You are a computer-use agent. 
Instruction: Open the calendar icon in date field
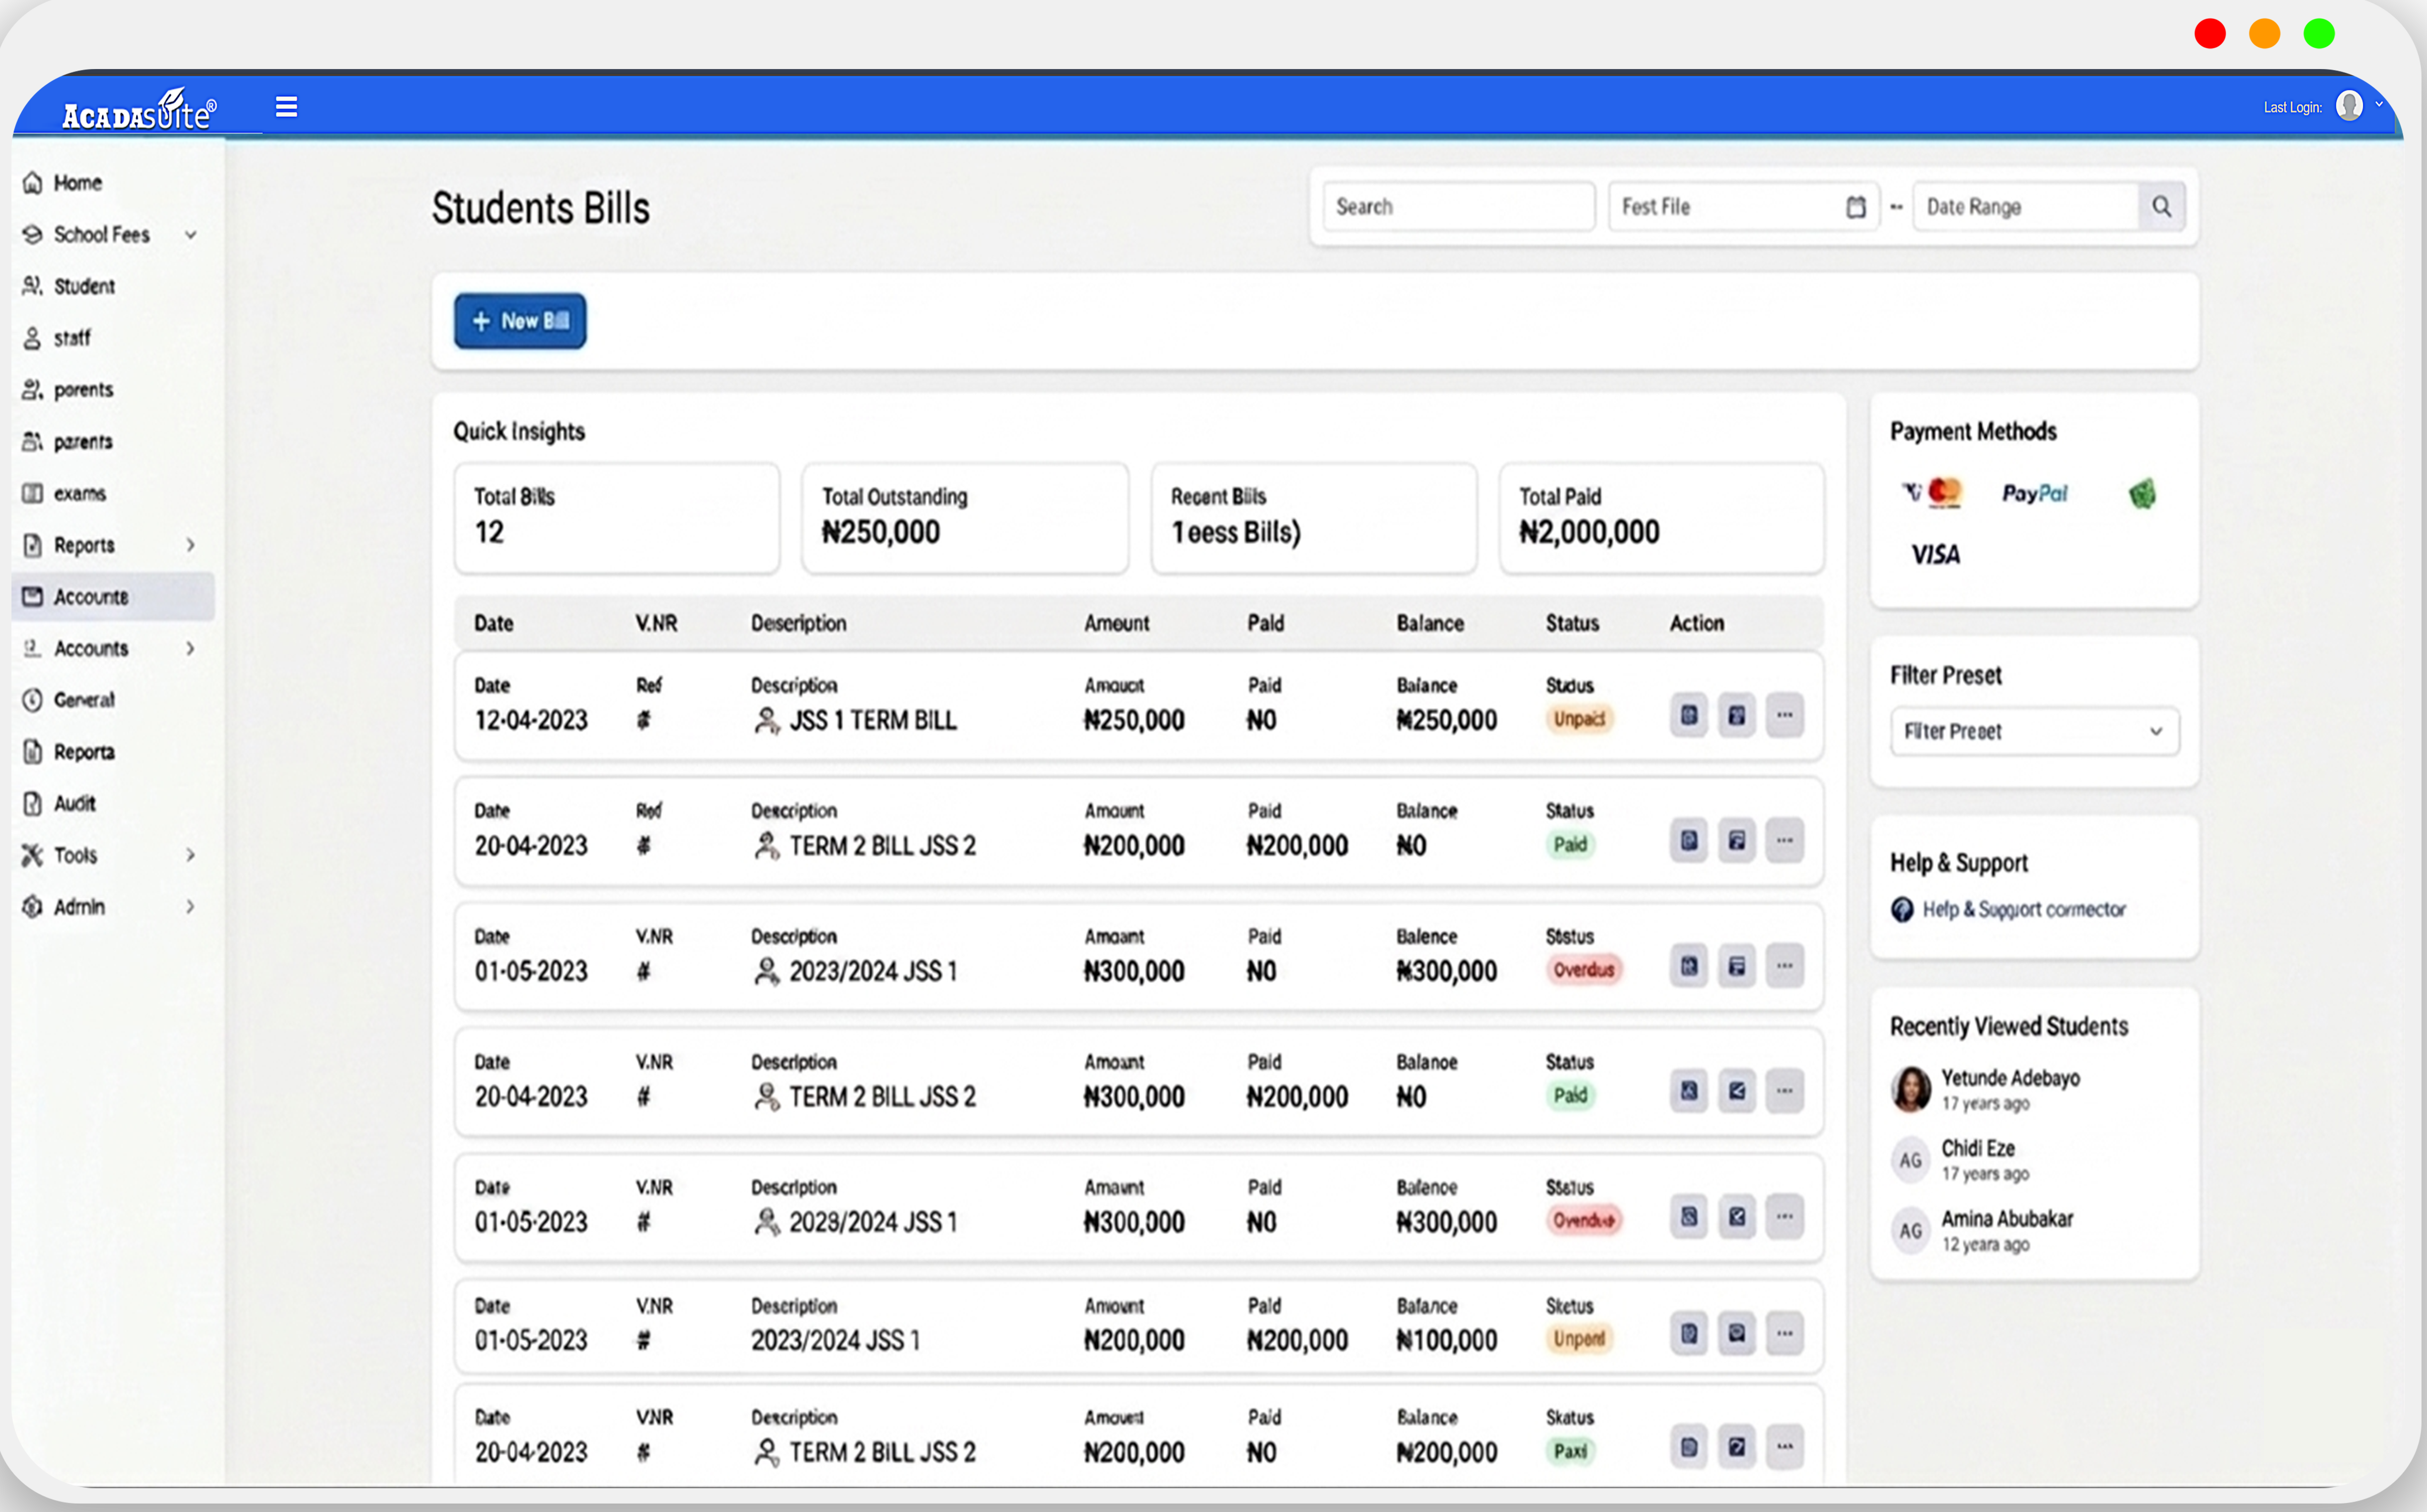[1855, 207]
